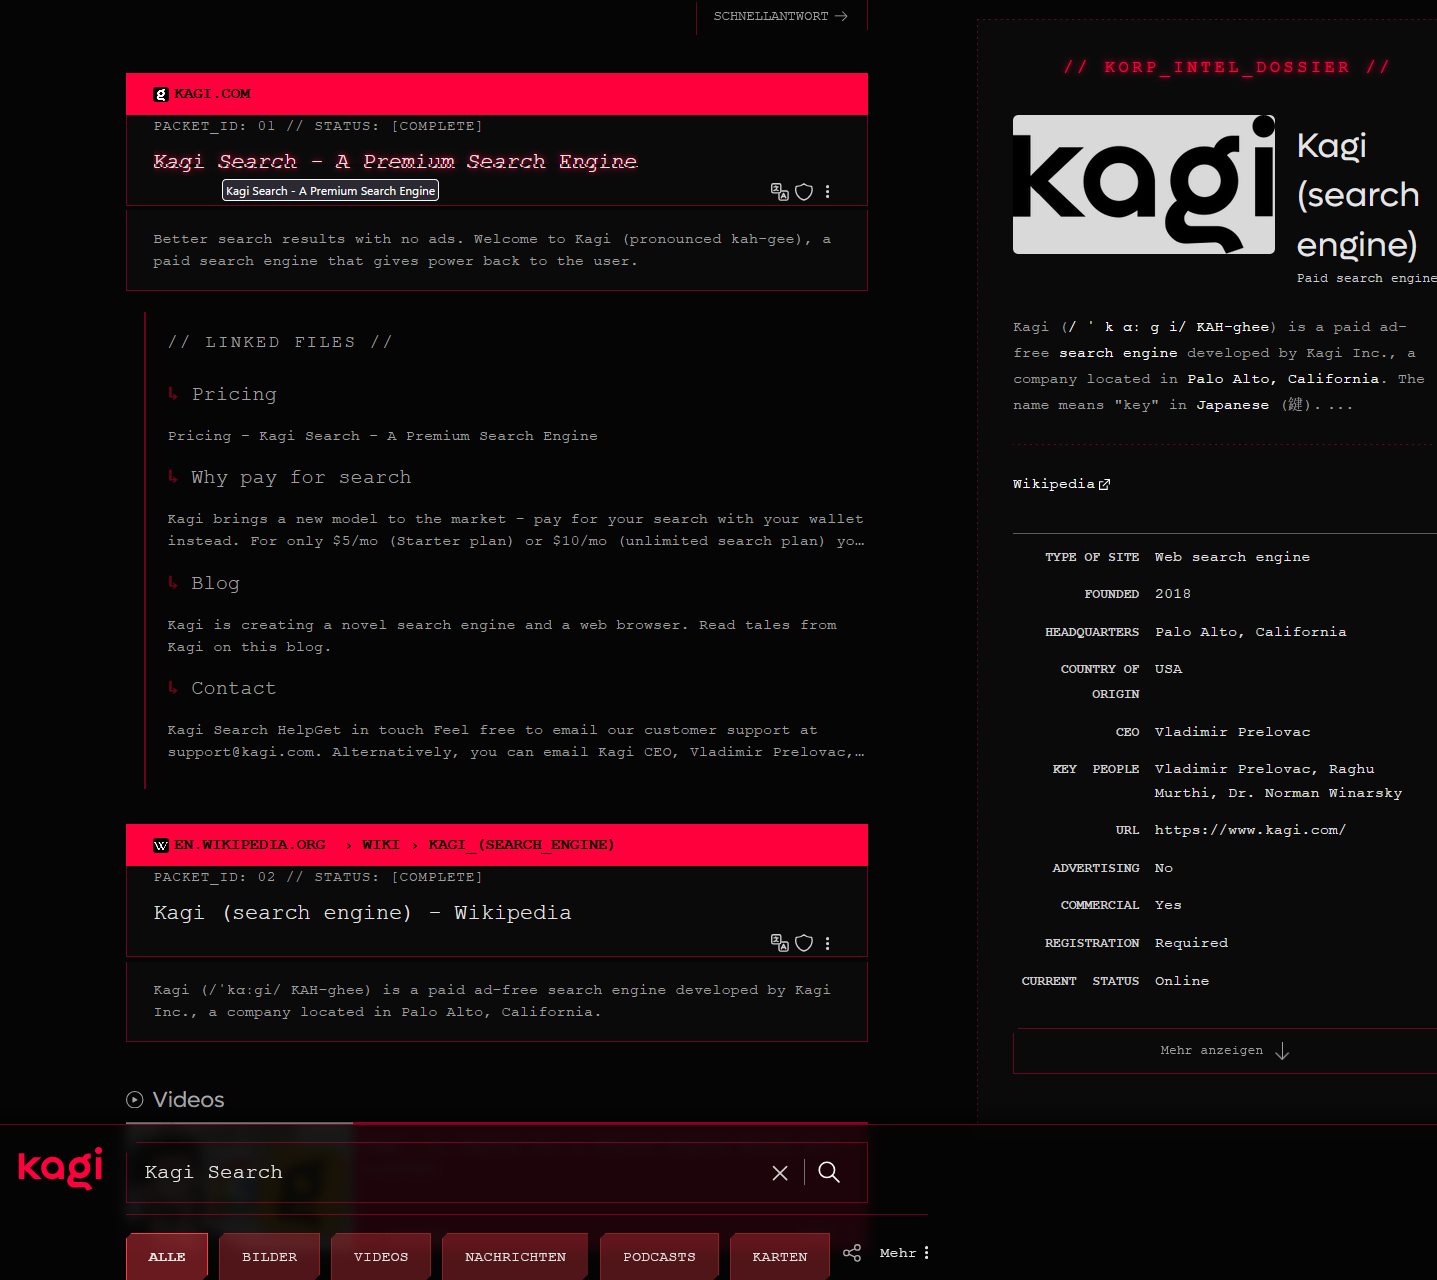Click the Videos section play icon
The height and width of the screenshot is (1280, 1437).
click(133, 1100)
